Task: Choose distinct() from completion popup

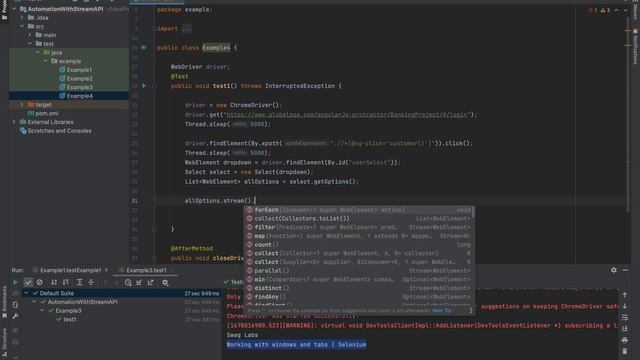Action: click(x=359, y=288)
